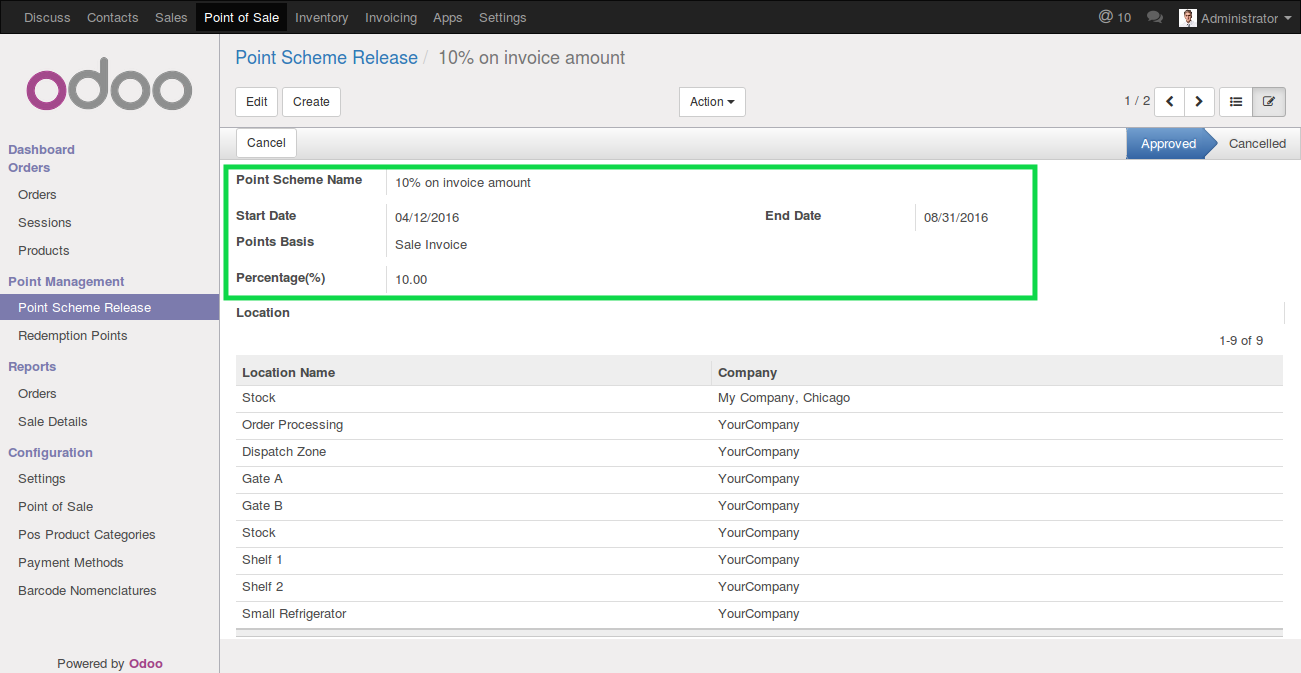Open the Discuss menu

click(x=47, y=17)
